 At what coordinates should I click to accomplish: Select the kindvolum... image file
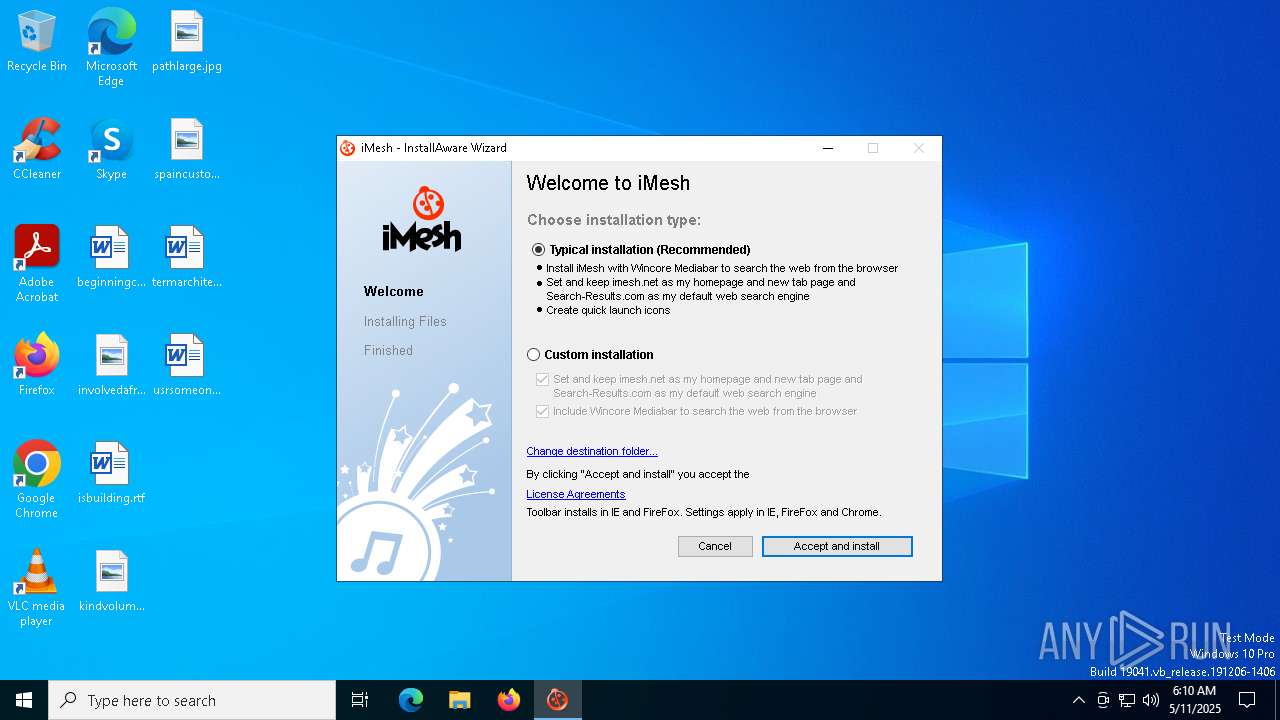[x=111, y=581]
